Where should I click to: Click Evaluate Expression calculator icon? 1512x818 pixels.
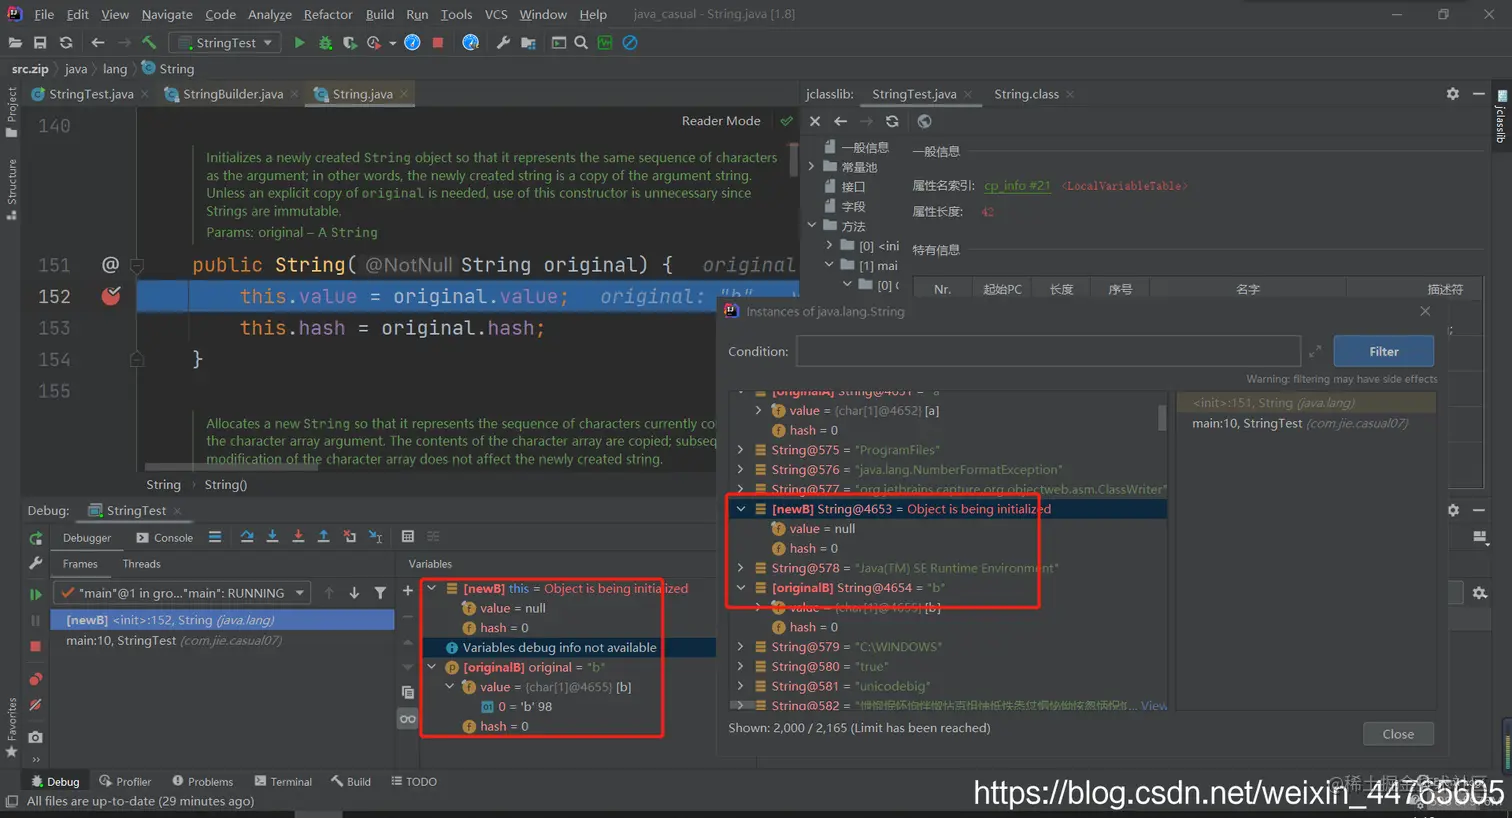[408, 537]
